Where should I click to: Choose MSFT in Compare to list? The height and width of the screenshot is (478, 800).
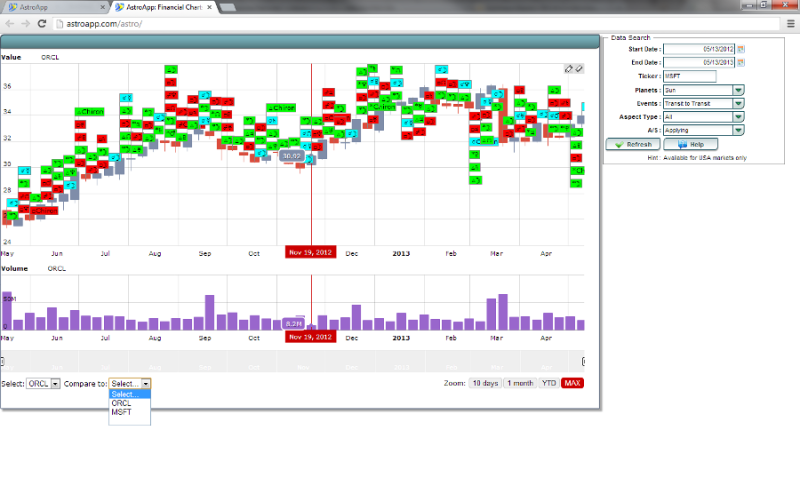point(121,412)
